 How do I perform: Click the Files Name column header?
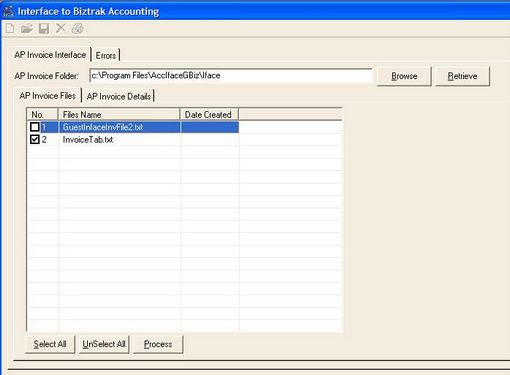(119, 115)
